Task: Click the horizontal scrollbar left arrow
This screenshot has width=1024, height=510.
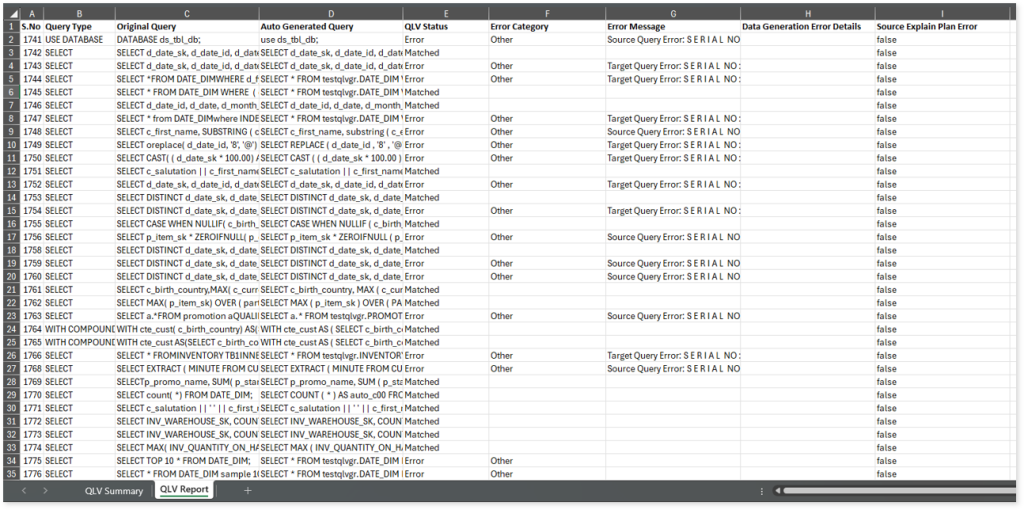Action: pyautogui.click(x=777, y=491)
